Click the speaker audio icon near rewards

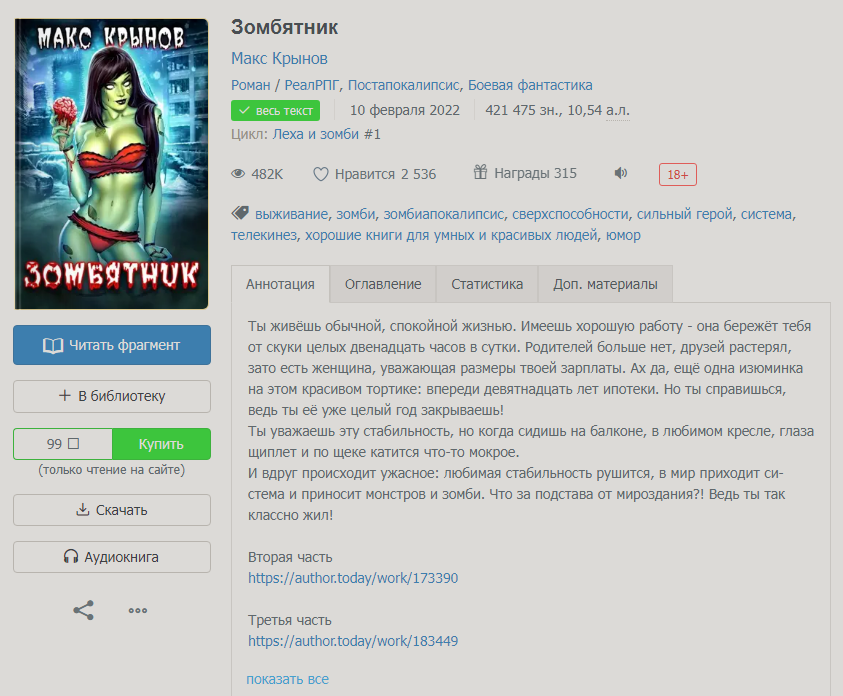[x=621, y=173]
